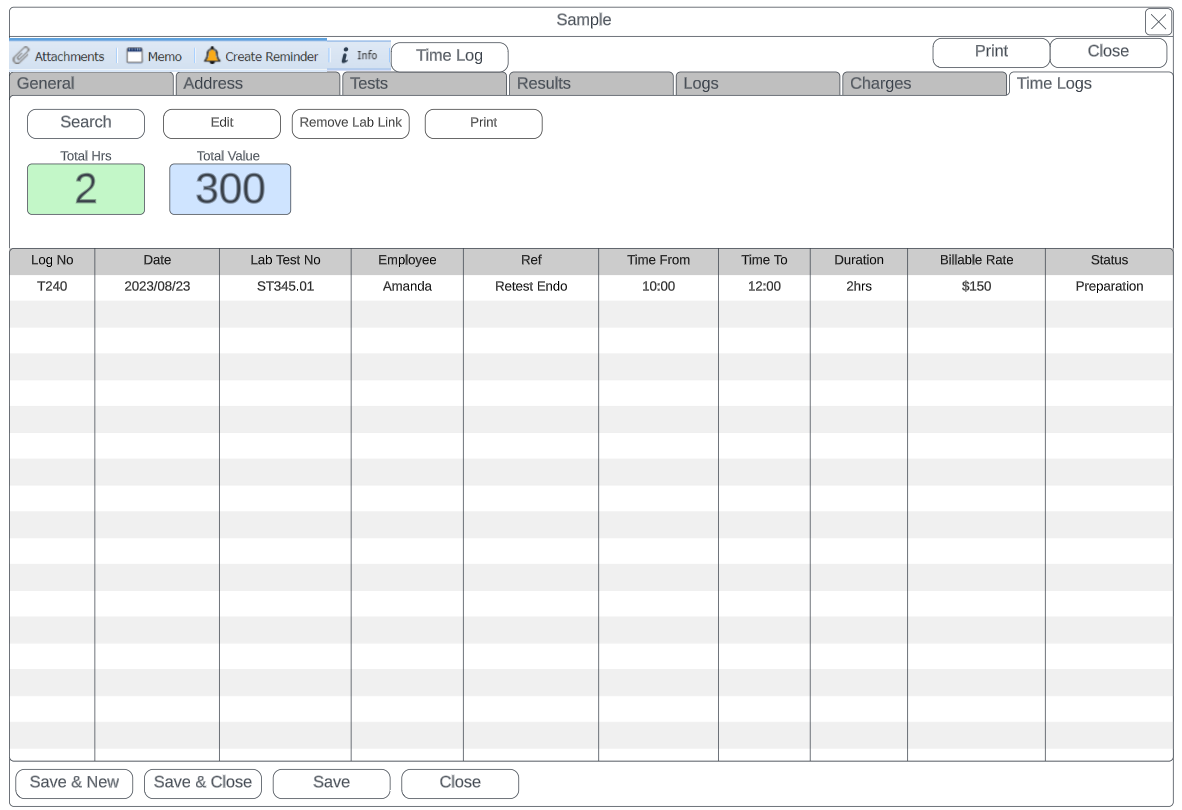Click the Lab Test No column header
Screen dimensions: 1182x810
tap(285, 261)
